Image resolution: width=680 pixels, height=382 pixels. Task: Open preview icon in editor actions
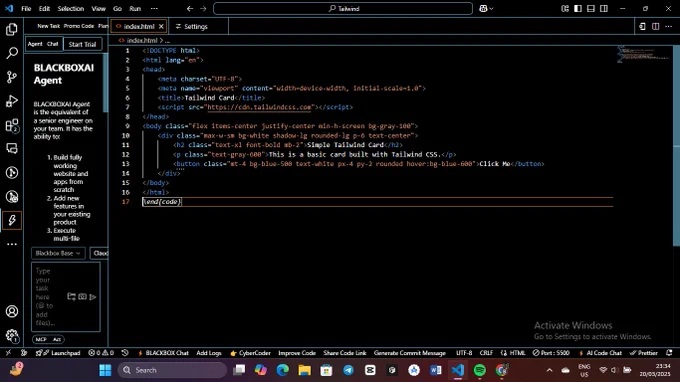[x=642, y=26]
